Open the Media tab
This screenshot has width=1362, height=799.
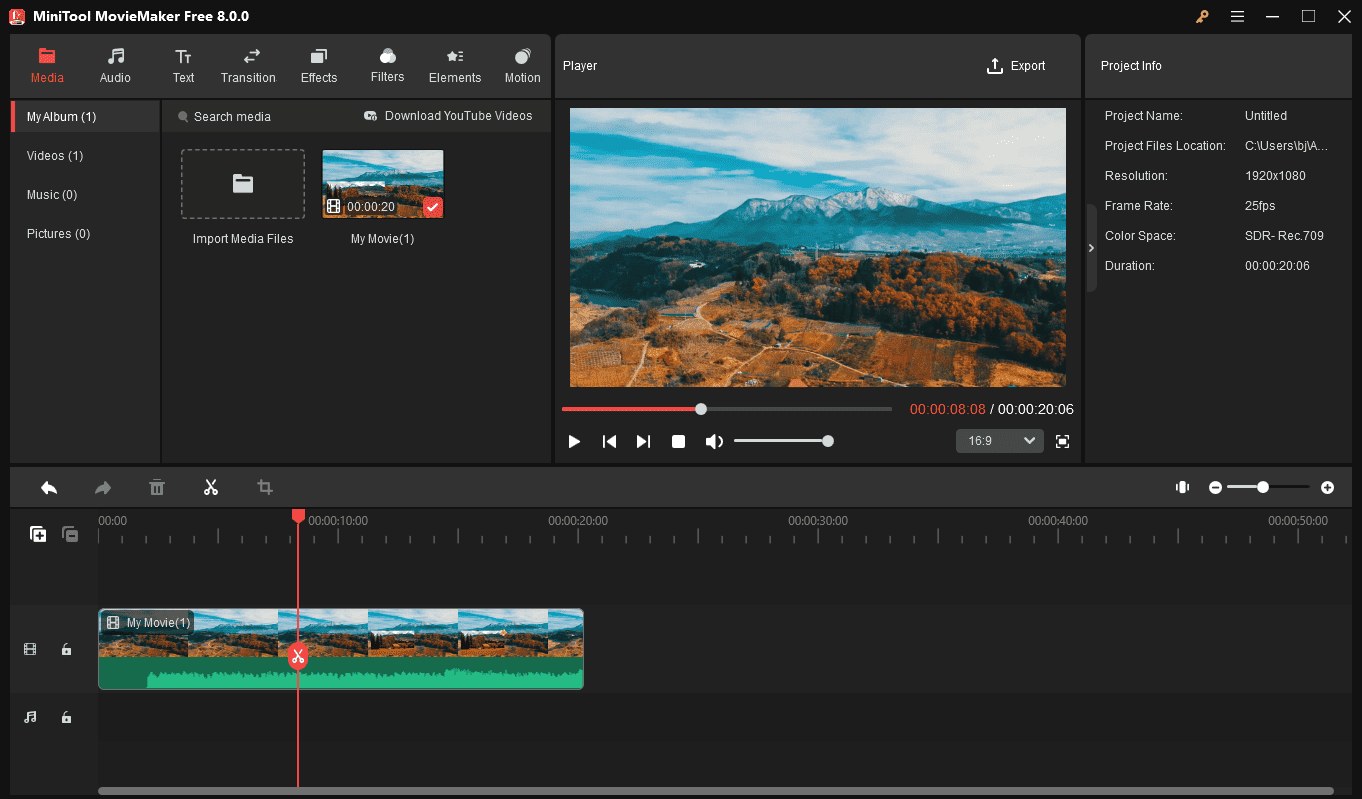click(x=47, y=66)
